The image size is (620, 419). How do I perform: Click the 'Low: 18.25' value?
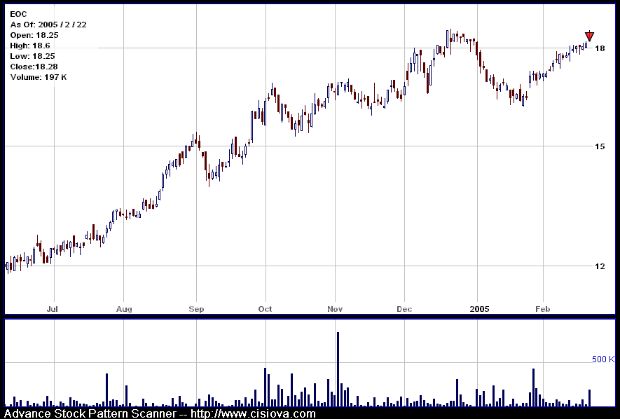32,56
